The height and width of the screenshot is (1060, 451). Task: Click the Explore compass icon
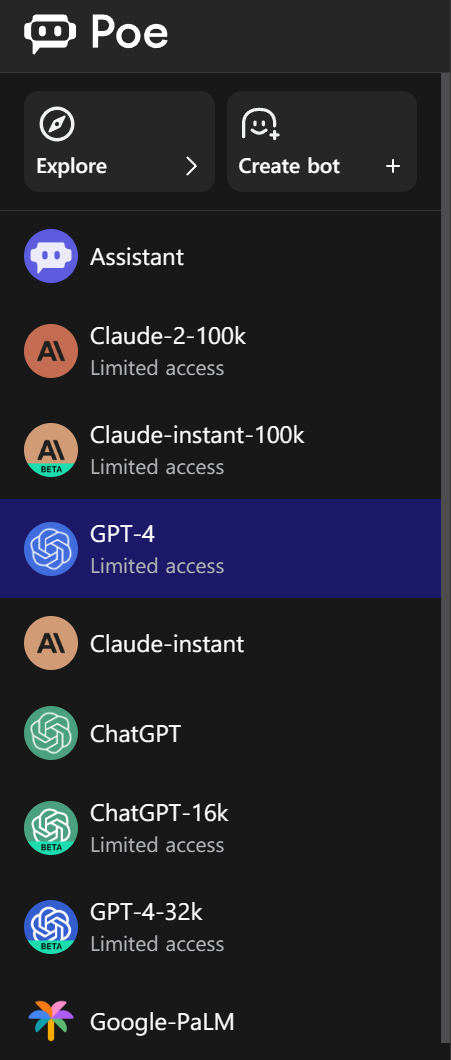[x=57, y=125]
